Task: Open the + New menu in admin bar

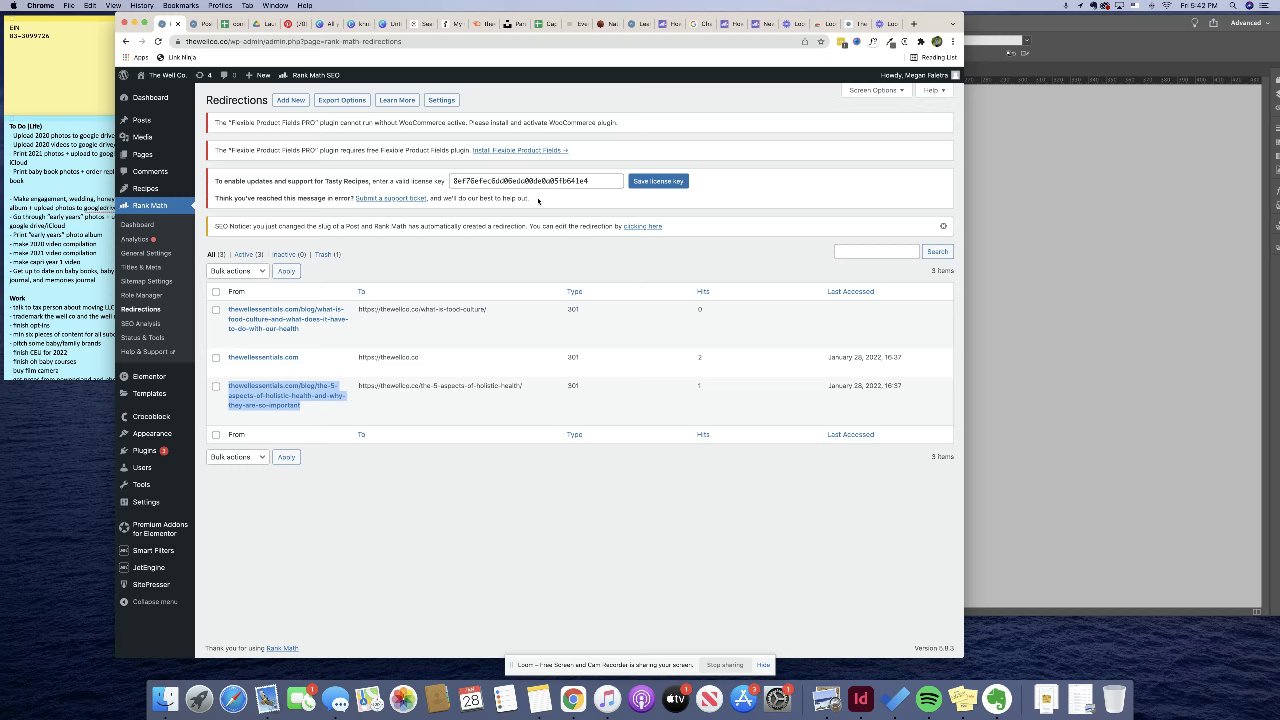Action: tap(258, 75)
